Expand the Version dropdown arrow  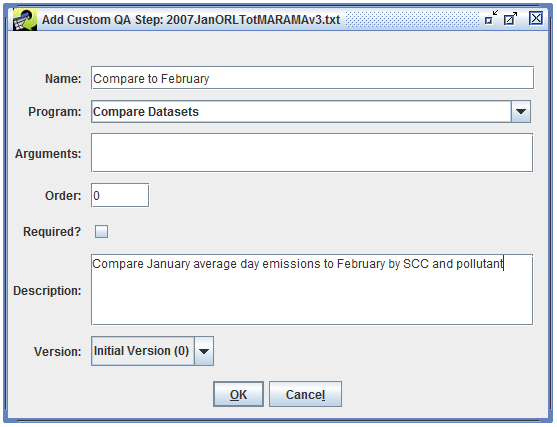pos(204,351)
